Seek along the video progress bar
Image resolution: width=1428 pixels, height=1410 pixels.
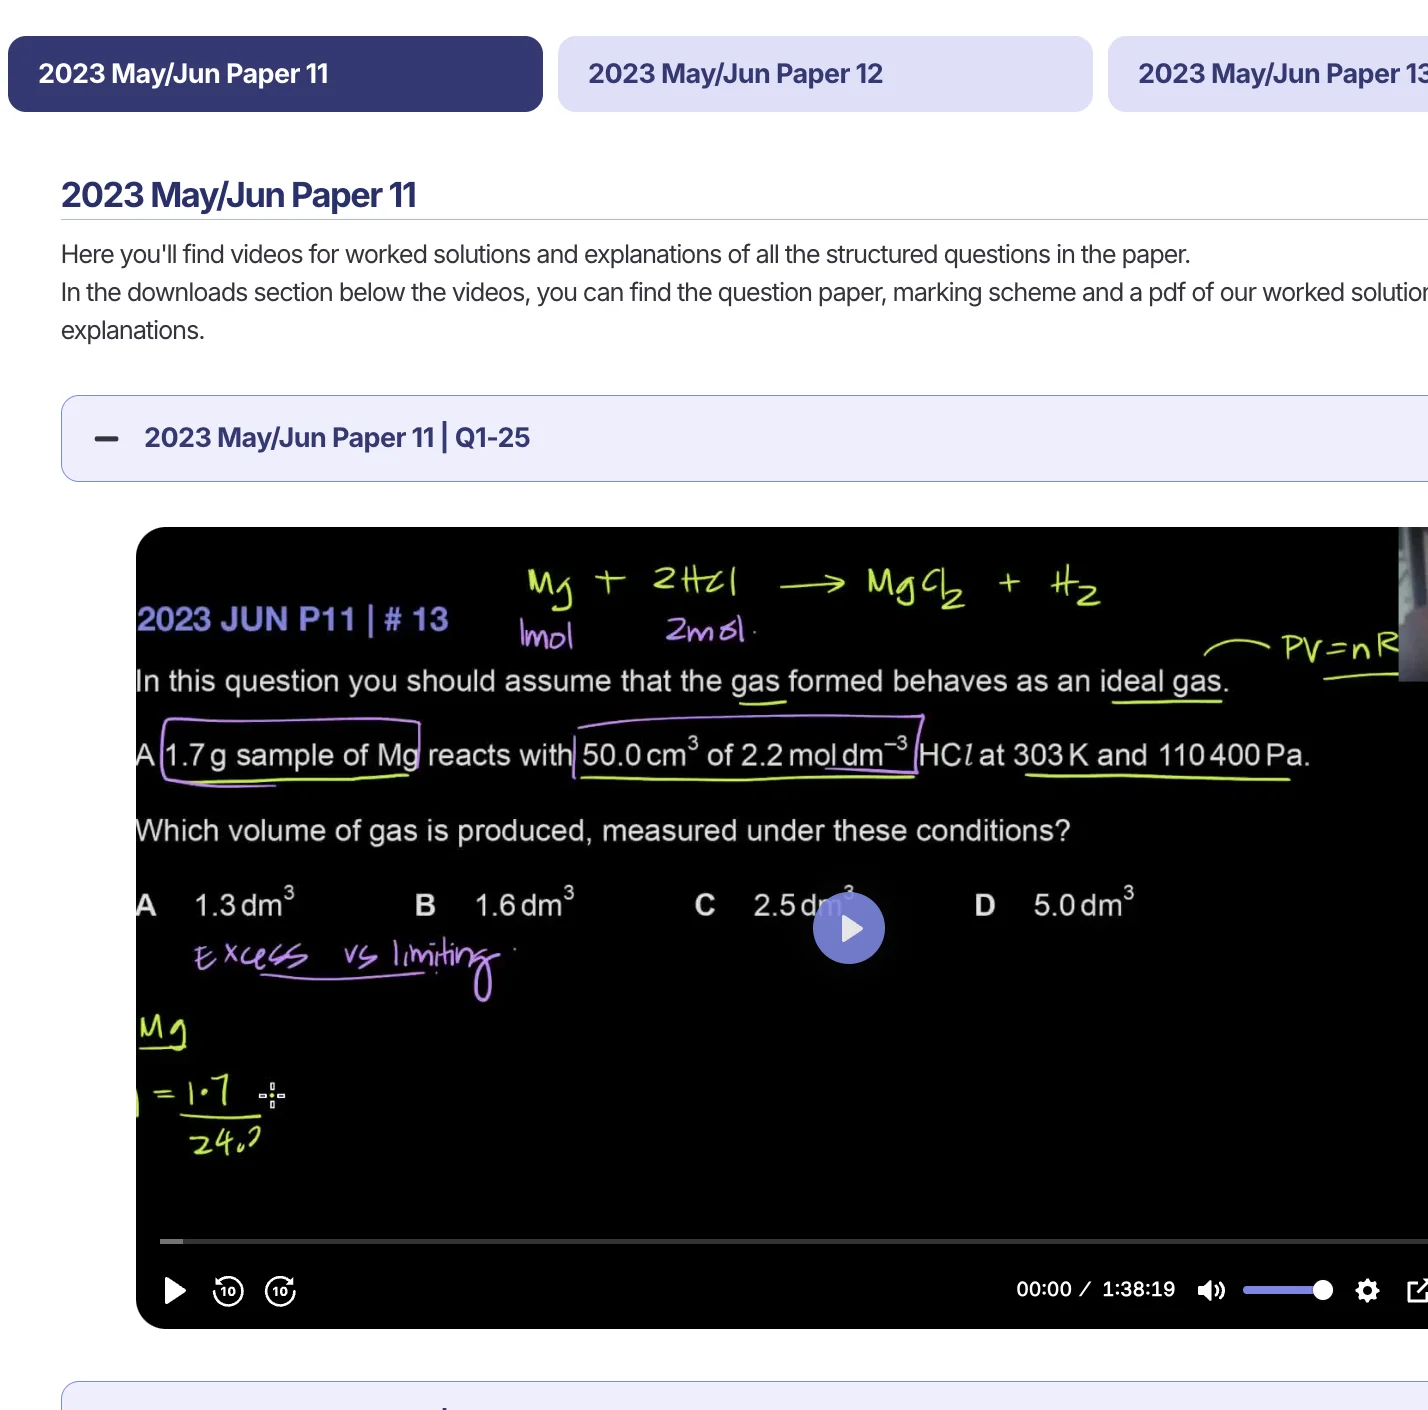tap(794, 1241)
